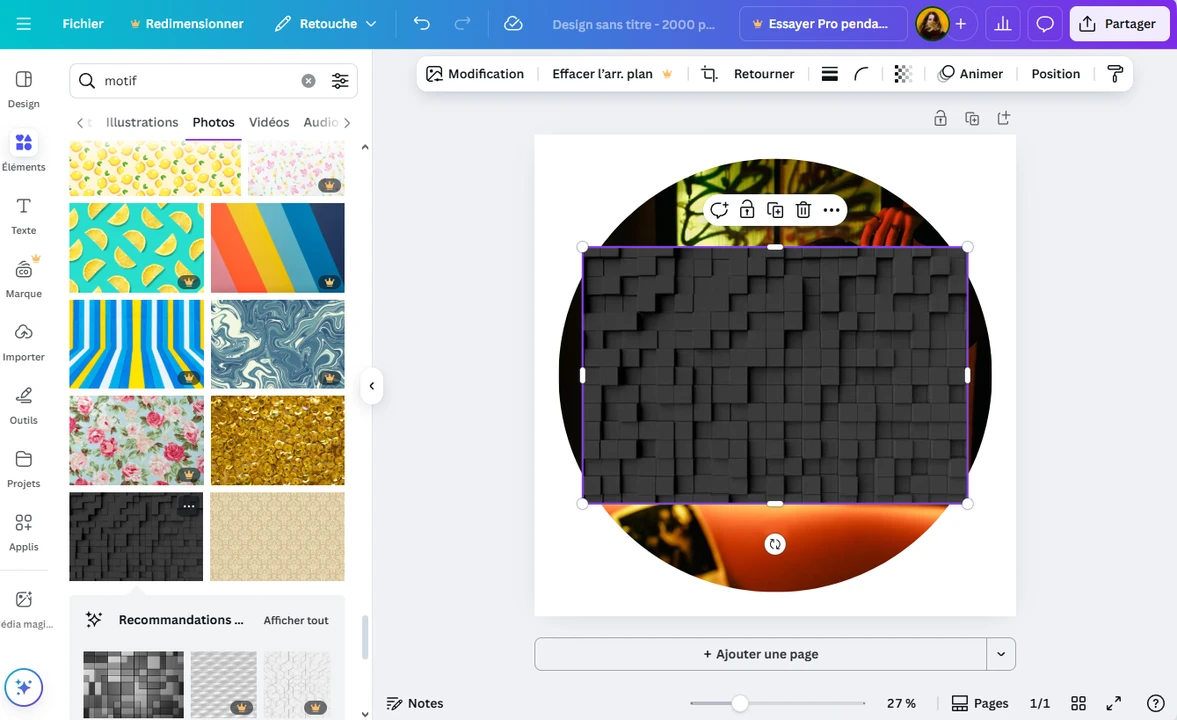Image resolution: width=1177 pixels, height=720 pixels.
Task: Check cloud save status icon
Action: point(513,24)
